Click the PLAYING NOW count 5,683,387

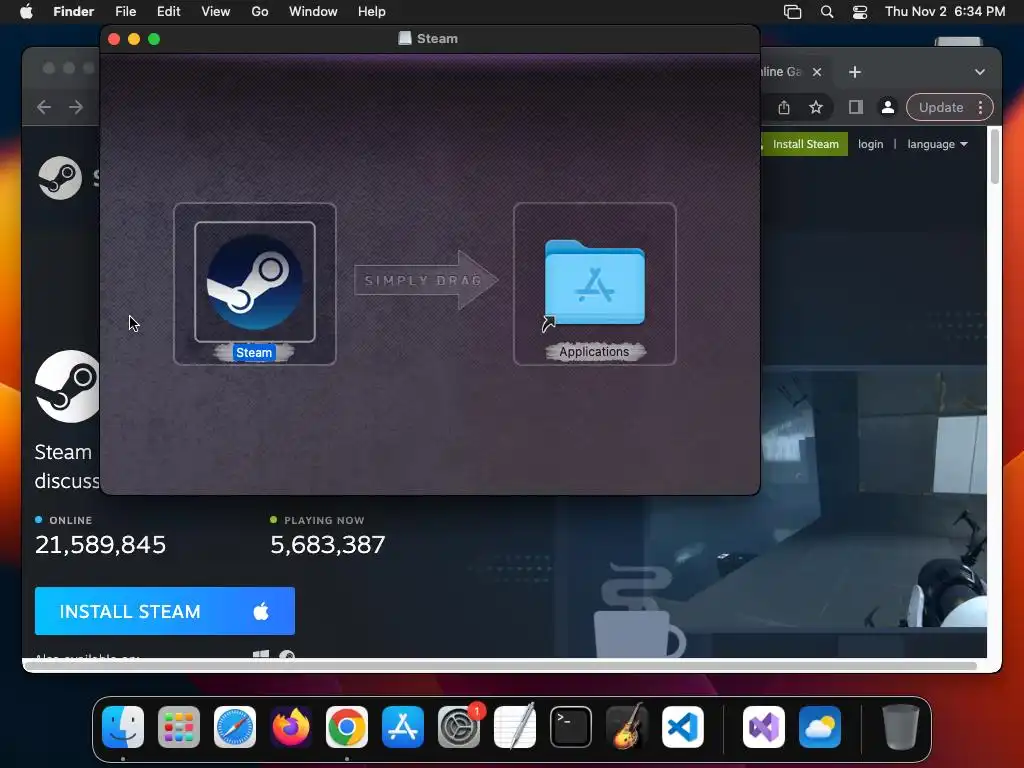coord(328,545)
